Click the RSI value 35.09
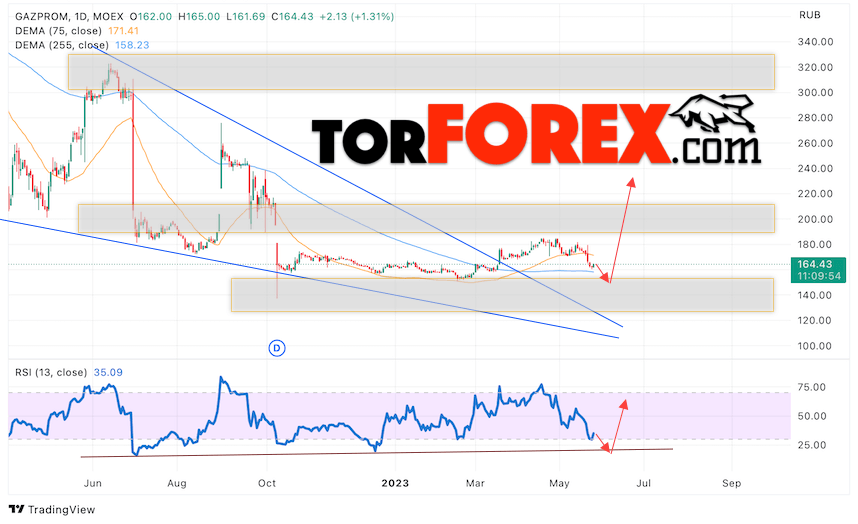Viewport: 858px width, 524px height. coord(108,372)
